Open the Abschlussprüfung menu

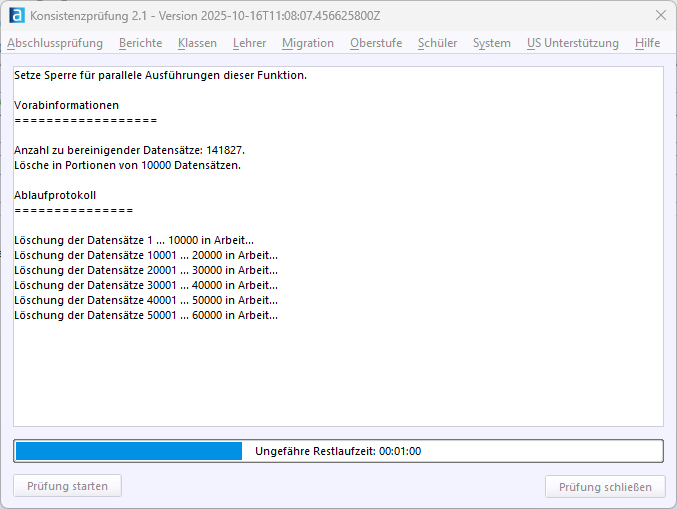tap(54, 43)
